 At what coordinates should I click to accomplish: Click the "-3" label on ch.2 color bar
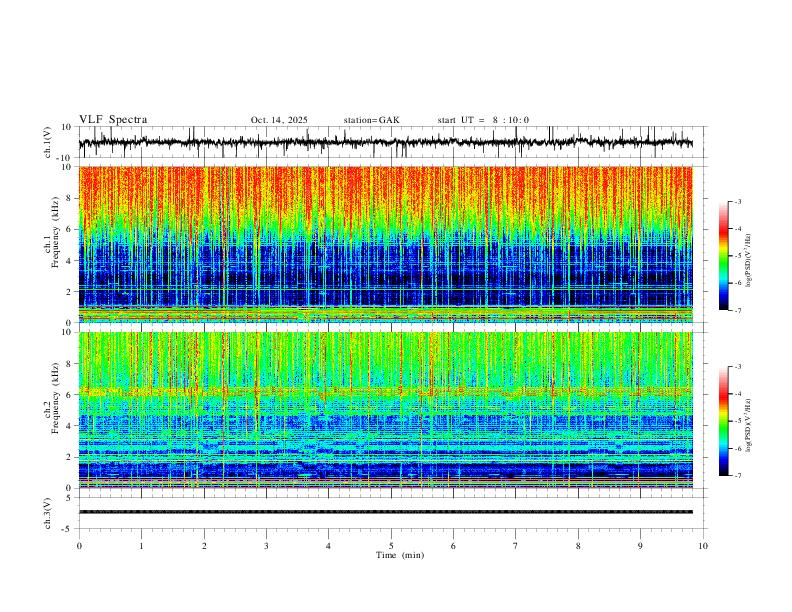pyautogui.click(x=737, y=367)
